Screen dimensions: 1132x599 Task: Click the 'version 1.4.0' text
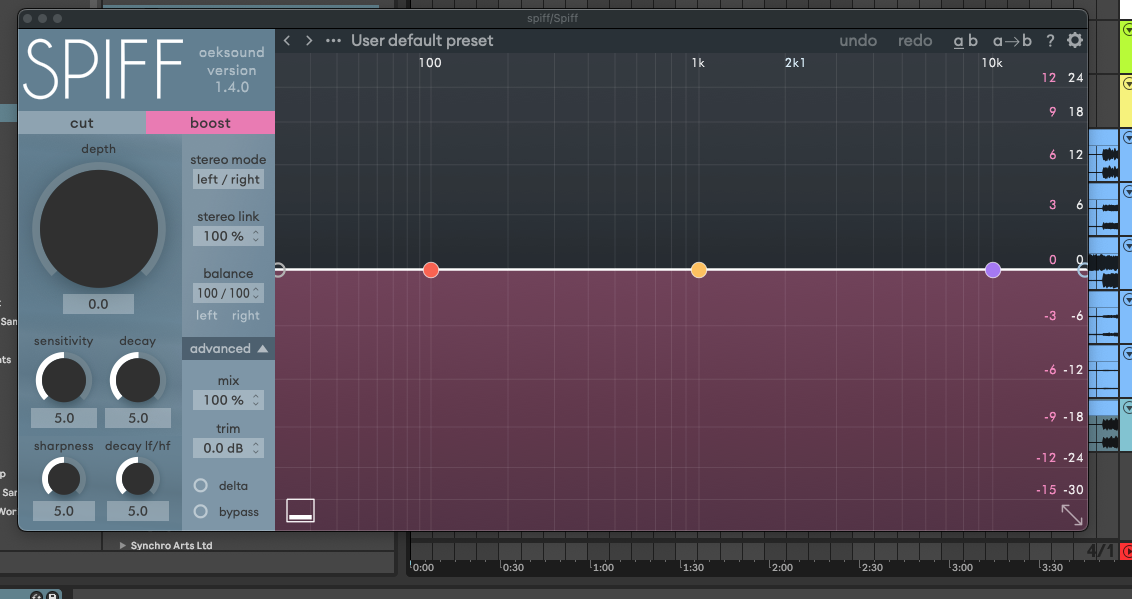[x=232, y=79]
